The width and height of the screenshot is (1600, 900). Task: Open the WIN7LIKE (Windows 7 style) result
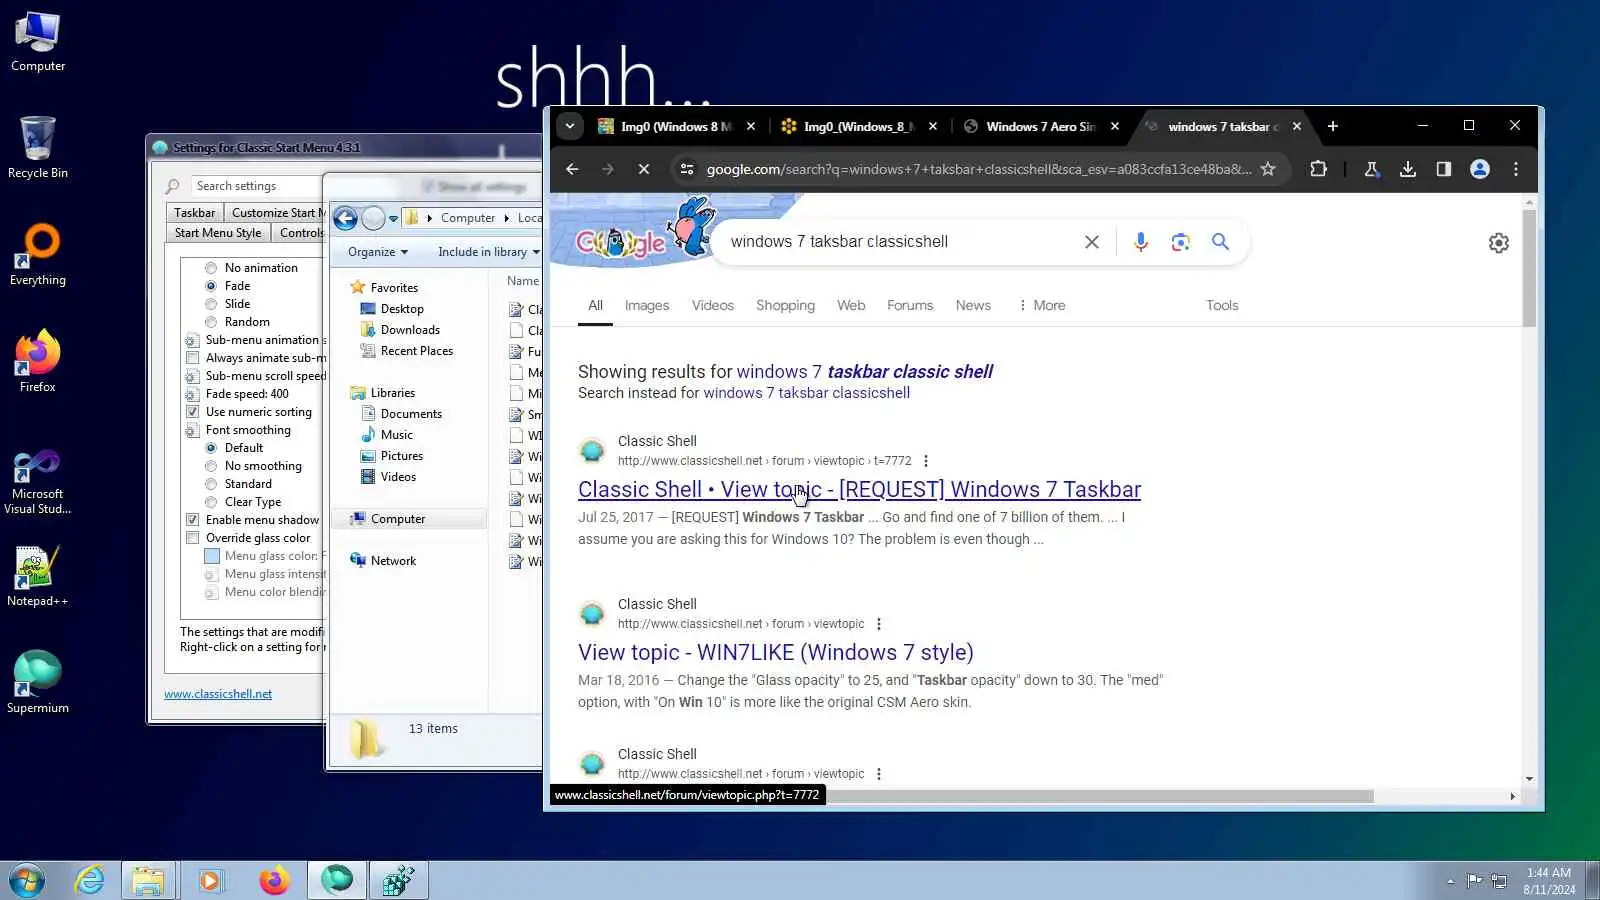776,653
